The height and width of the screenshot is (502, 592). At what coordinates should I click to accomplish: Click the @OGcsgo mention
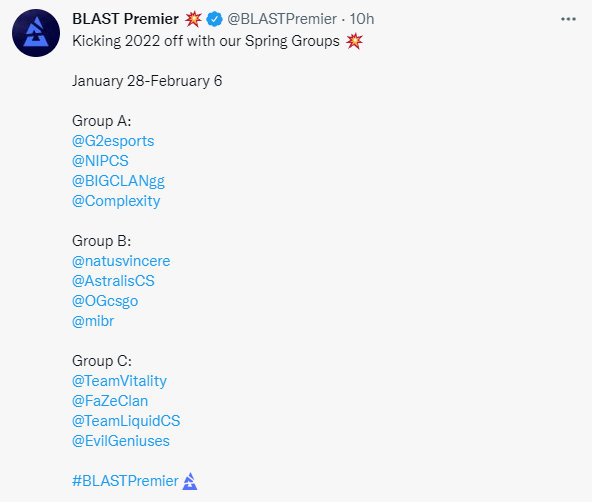point(105,301)
